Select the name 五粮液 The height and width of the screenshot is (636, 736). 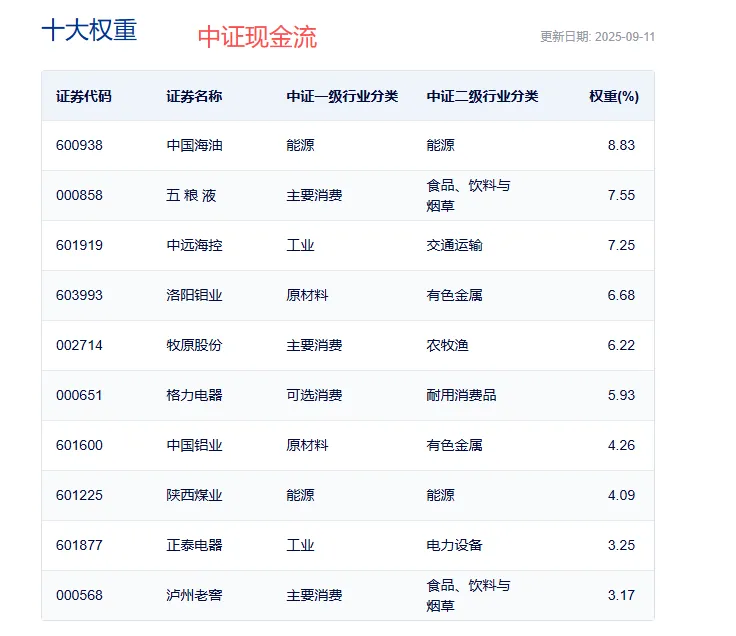click(x=191, y=195)
